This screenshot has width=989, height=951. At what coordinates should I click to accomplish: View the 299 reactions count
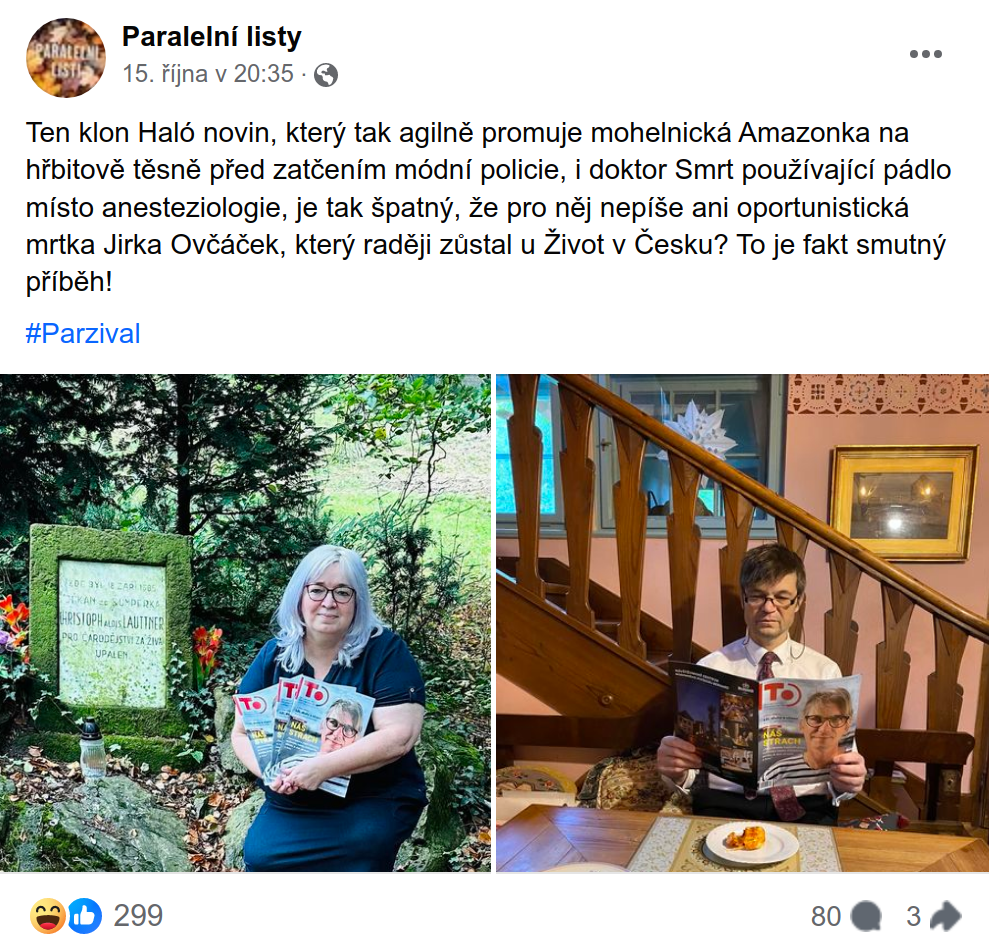coord(138,916)
